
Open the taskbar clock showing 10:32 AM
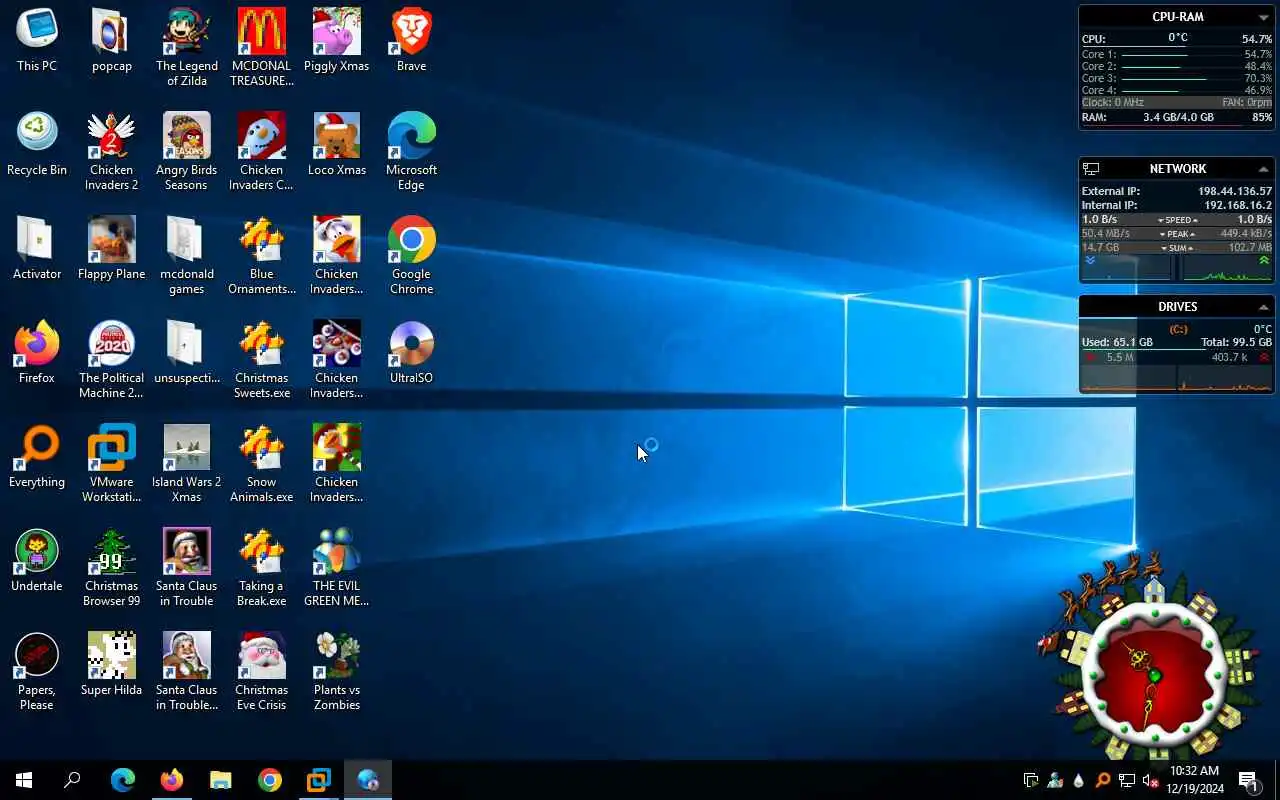[x=1194, y=780]
